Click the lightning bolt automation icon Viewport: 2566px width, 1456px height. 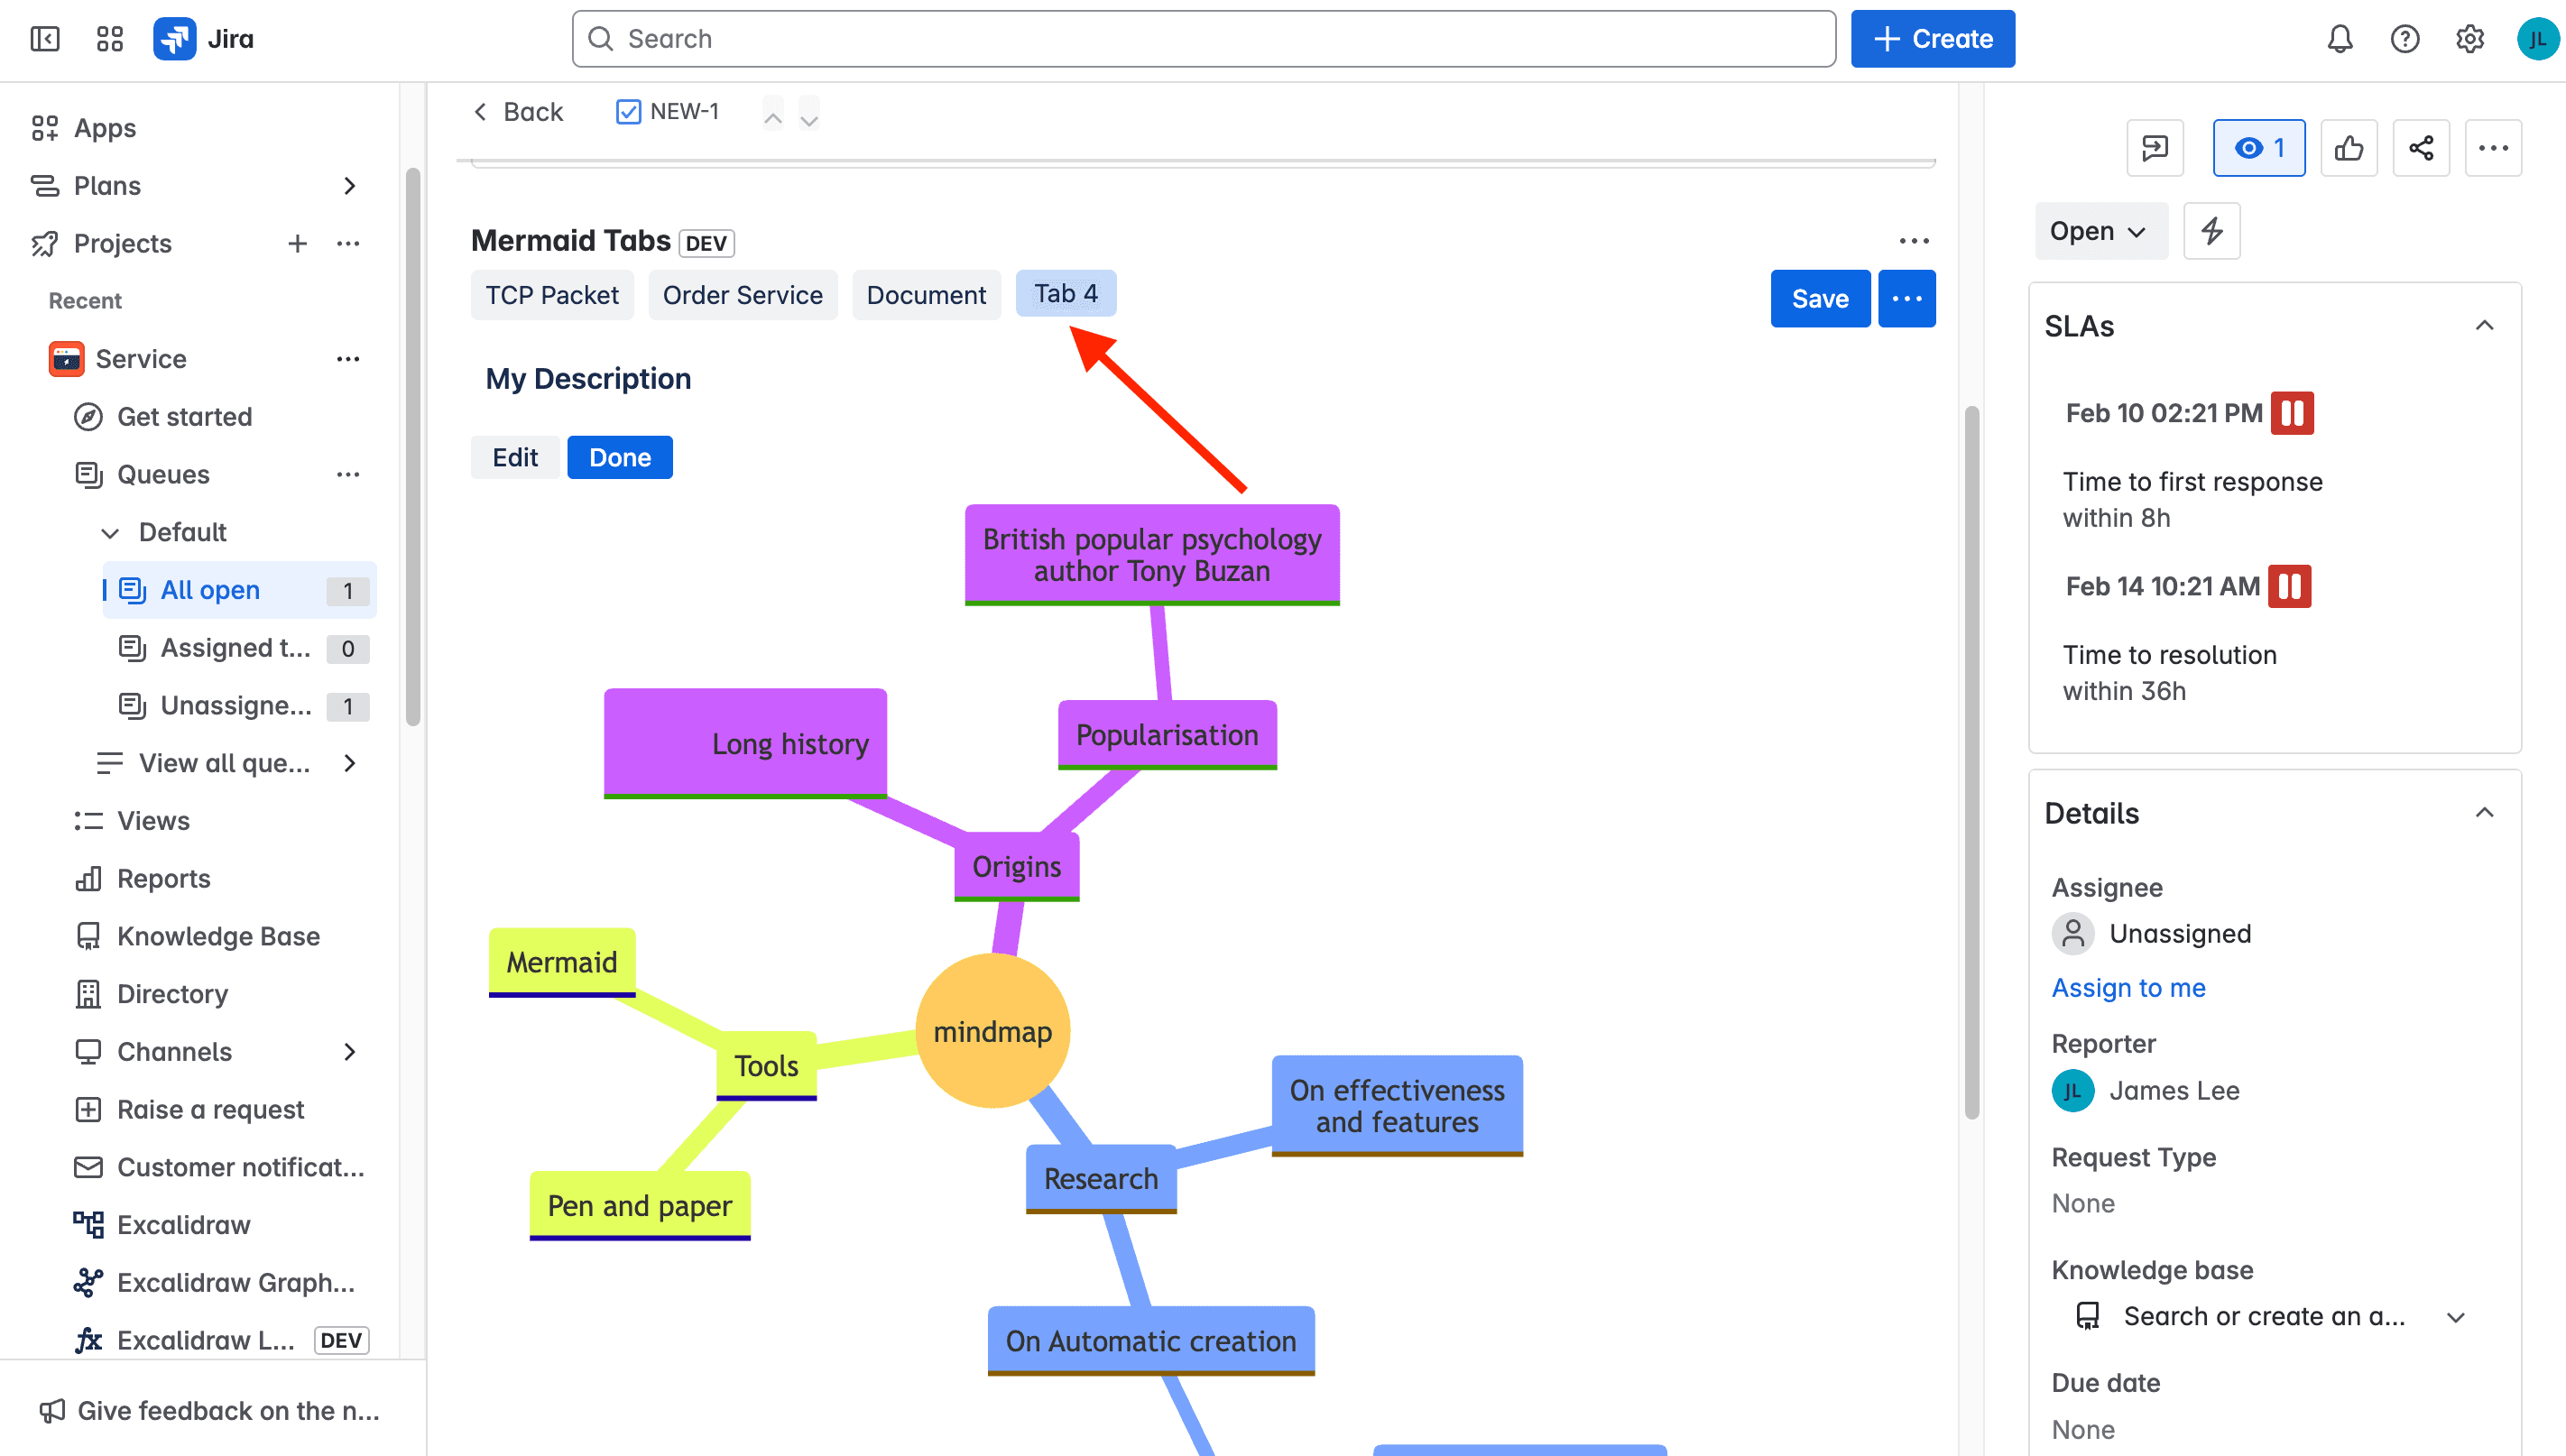click(2211, 231)
